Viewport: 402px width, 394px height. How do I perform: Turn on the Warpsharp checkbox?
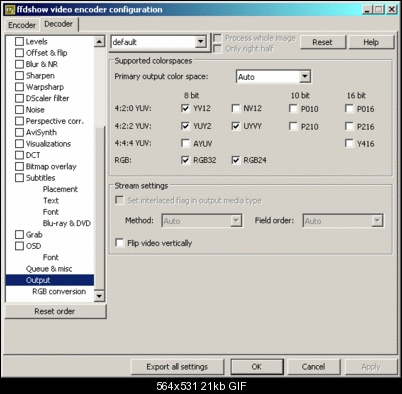point(19,87)
